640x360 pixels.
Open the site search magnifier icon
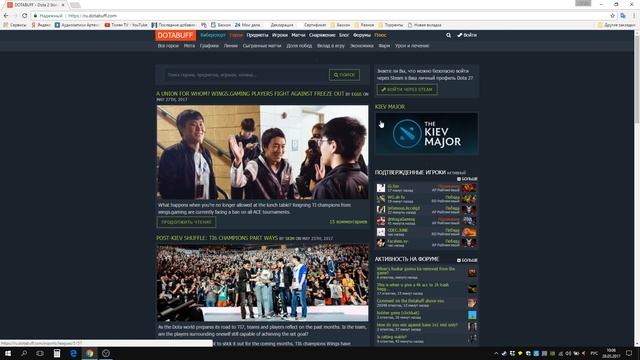point(449,35)
